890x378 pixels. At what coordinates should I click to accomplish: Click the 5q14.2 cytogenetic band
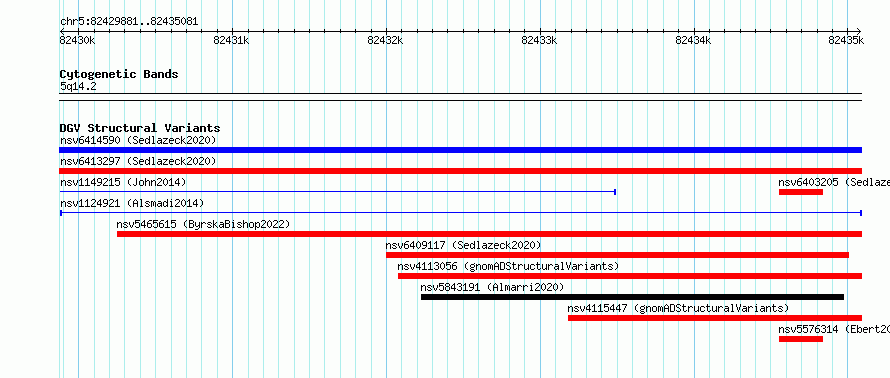[x=460, y=97]
